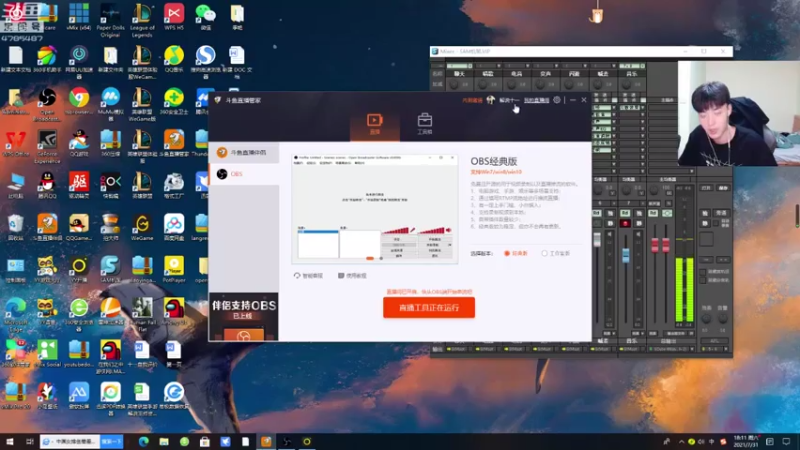The width and height of the screenshot is (800, 450).
Task: Expand the 电音 channel dropdown arrow in Mixer
Action: point(528,66)
